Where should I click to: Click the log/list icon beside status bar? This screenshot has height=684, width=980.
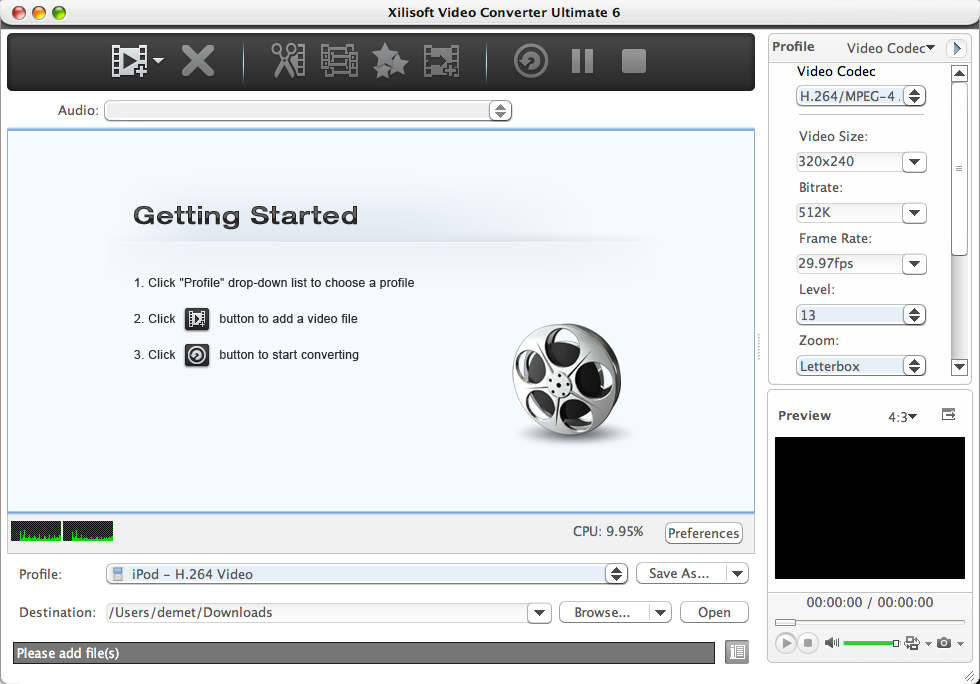click(x=738, y=652)
